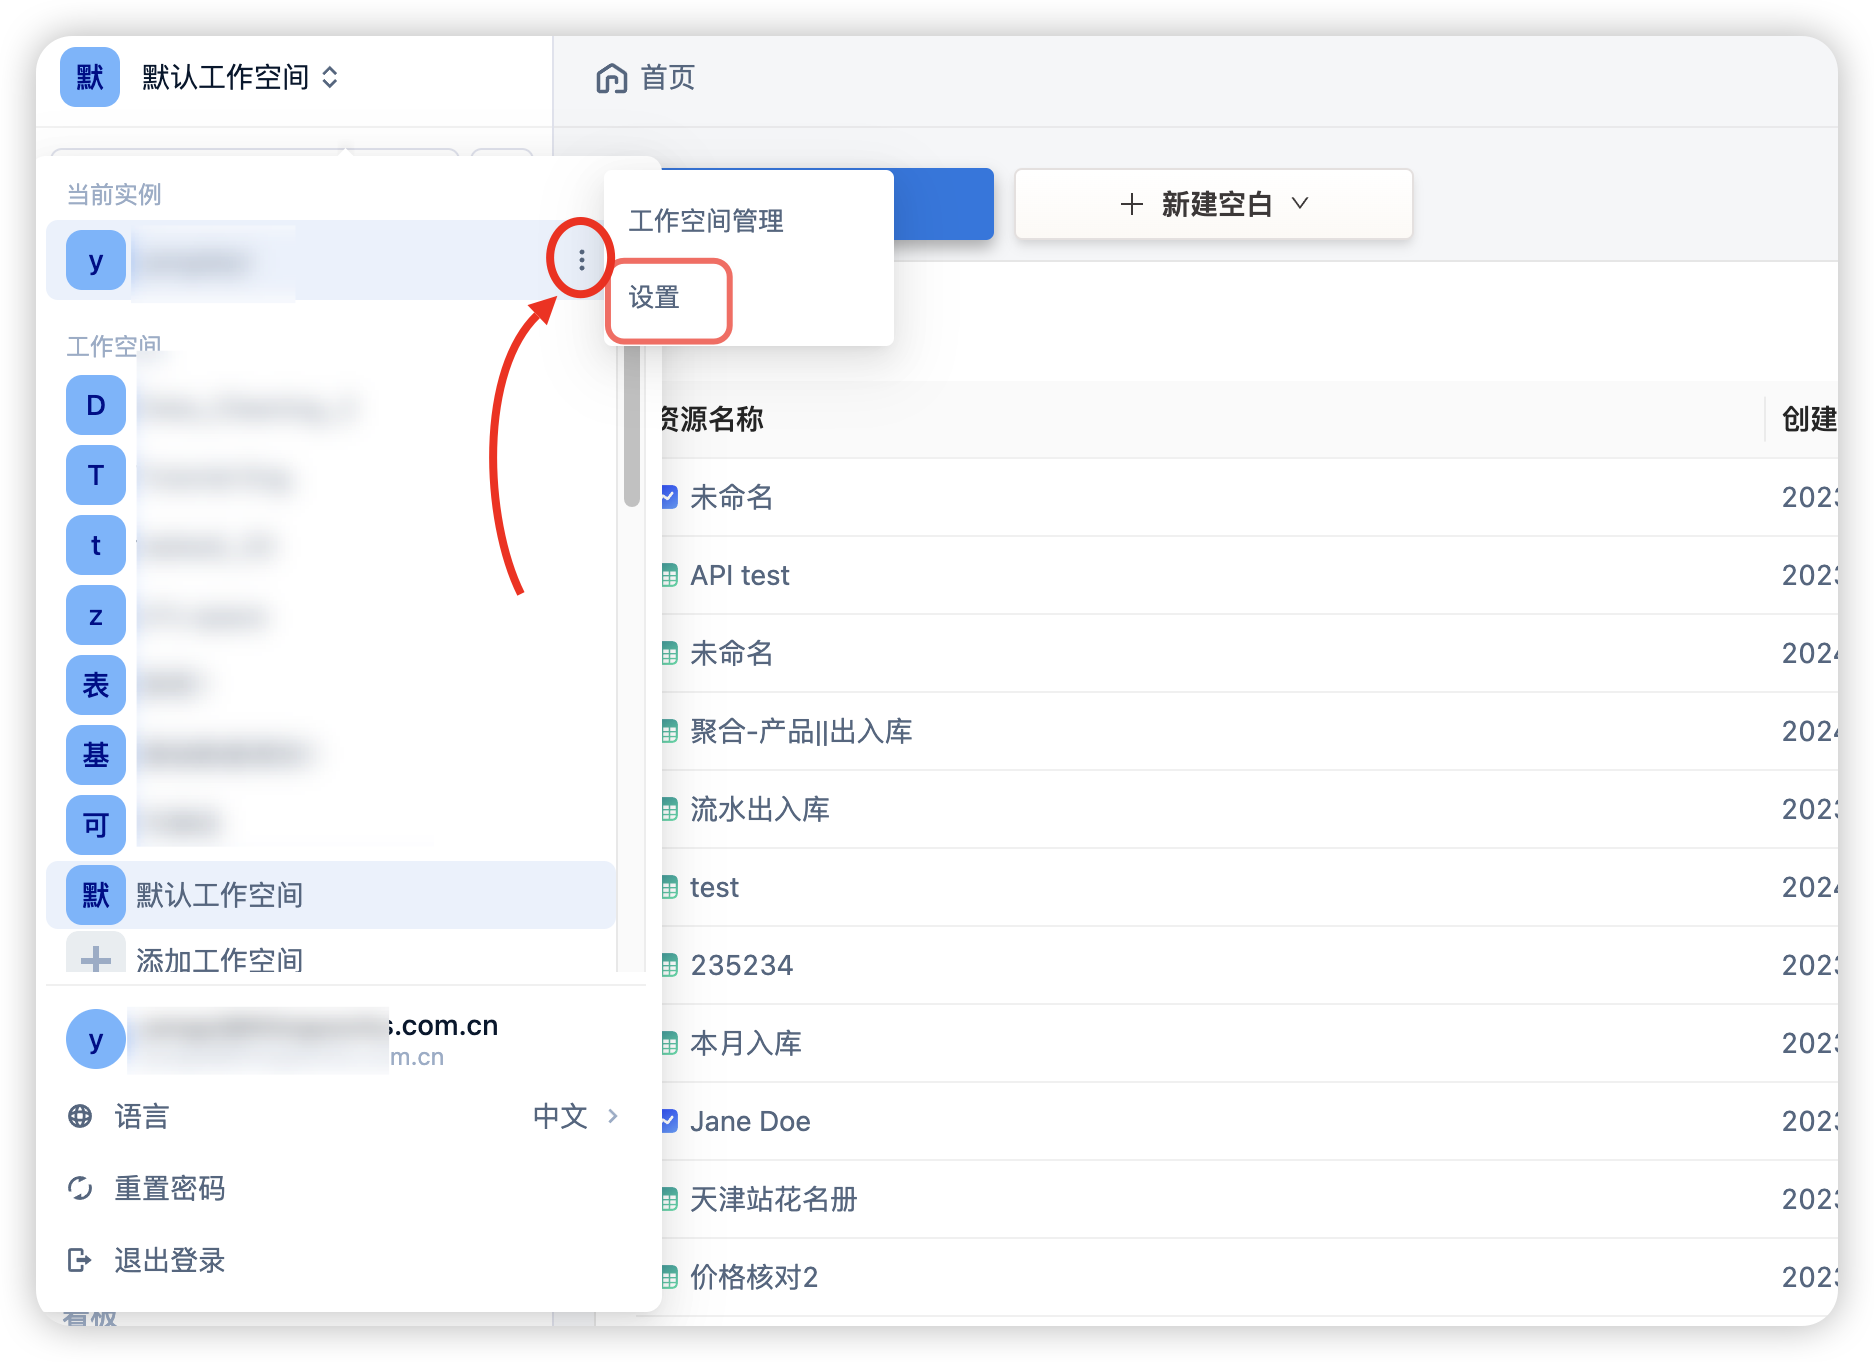This screenshot has width=1874, height=1362.
Task: Select 工作空间管理 menu entry
Action: 706,220
